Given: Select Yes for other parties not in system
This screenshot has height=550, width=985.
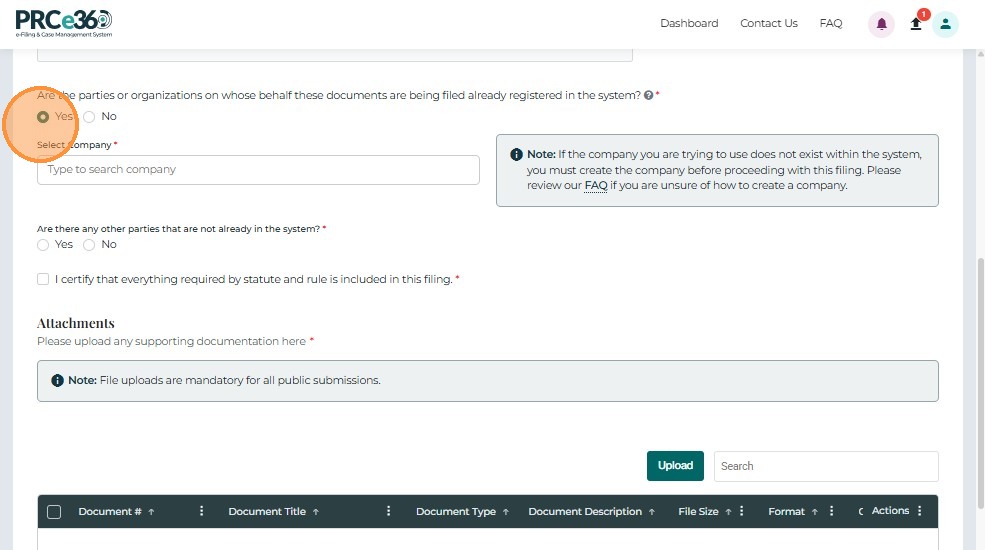Looking at the screenshot, I should pyautogui.click(x=43, y=245).
